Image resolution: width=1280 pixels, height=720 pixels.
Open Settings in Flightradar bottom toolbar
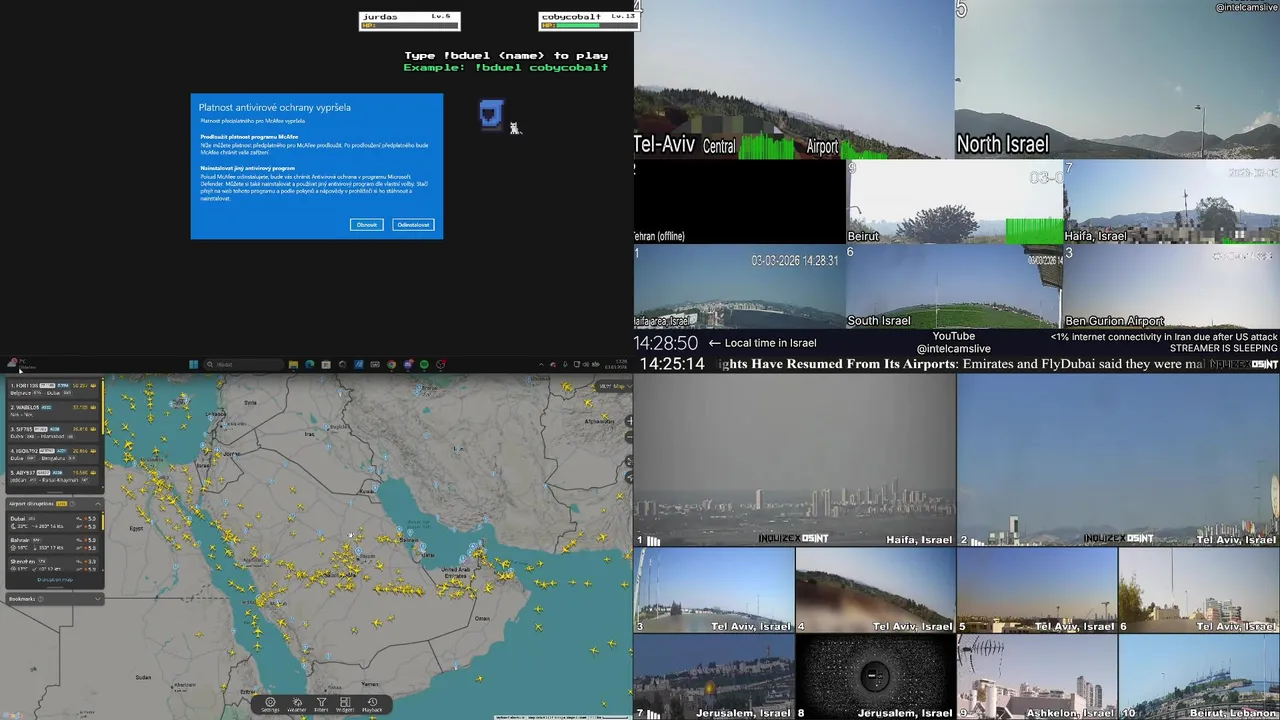(270, 705)
